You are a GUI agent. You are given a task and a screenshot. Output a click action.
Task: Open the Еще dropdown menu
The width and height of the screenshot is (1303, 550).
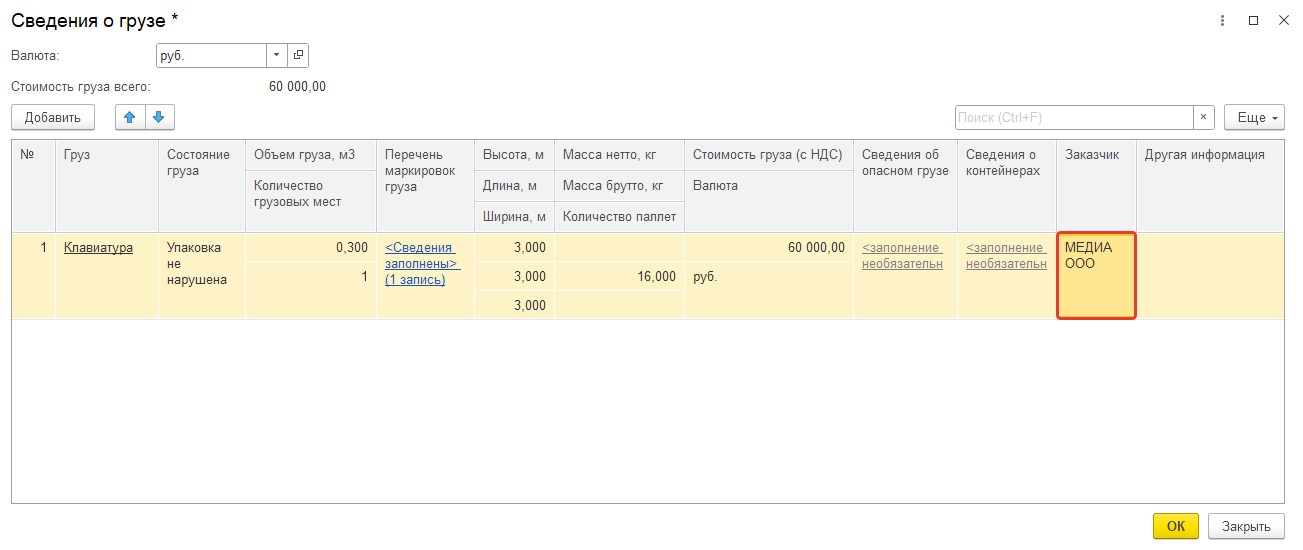point(1254,117)
